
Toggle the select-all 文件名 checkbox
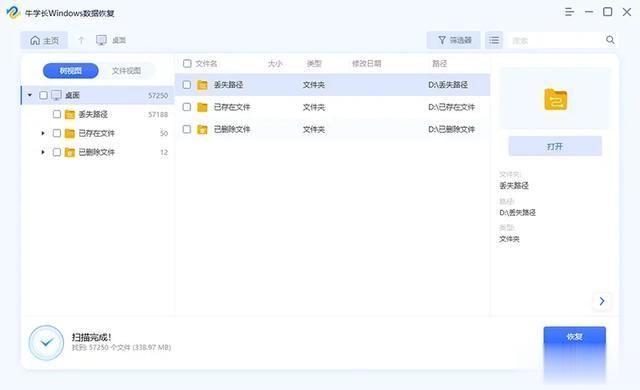pos(187,63)
